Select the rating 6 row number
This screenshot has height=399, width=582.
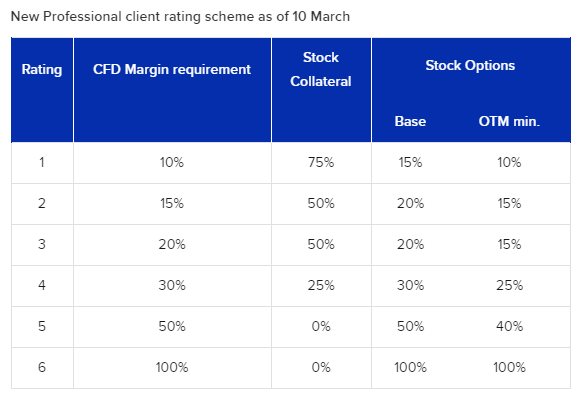(42, 367)
